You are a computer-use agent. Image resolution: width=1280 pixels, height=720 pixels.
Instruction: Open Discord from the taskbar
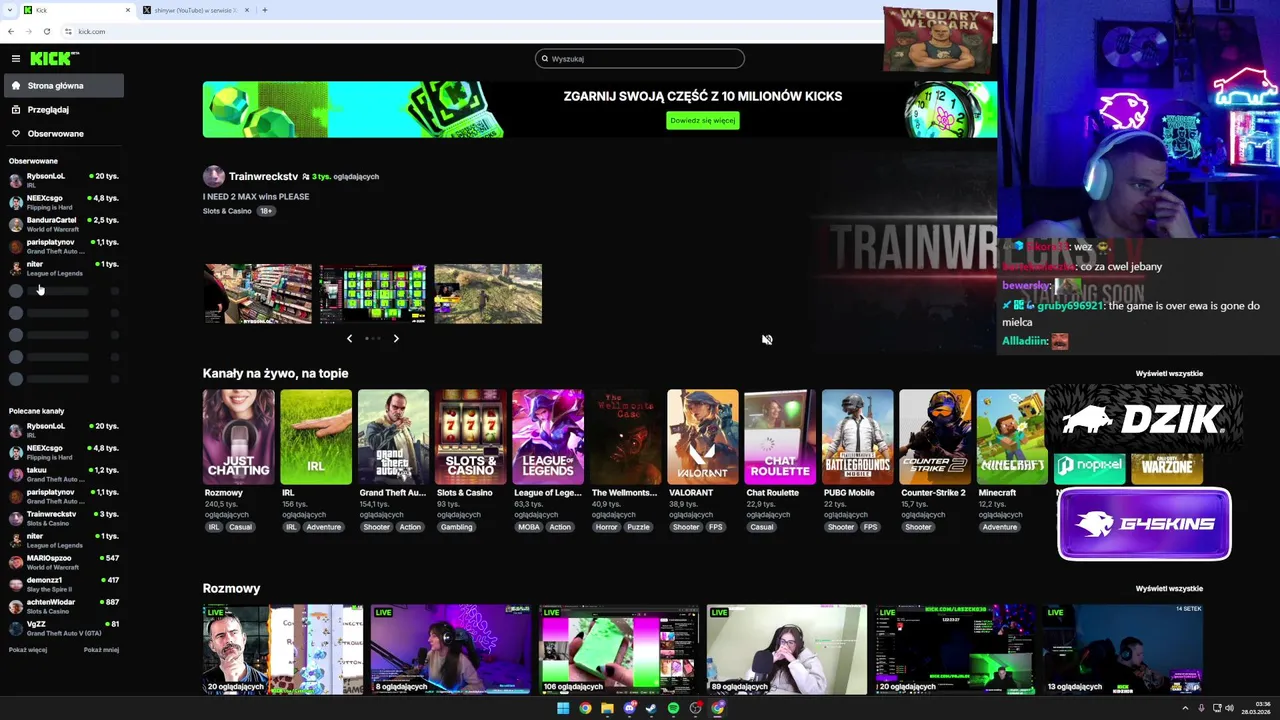point(629,708)
